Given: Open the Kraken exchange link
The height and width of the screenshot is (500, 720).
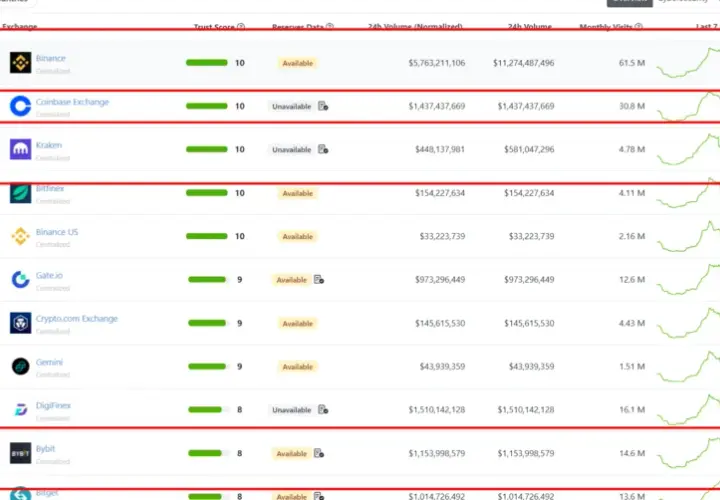Looking at the screenshot, I should coord(49,145).
